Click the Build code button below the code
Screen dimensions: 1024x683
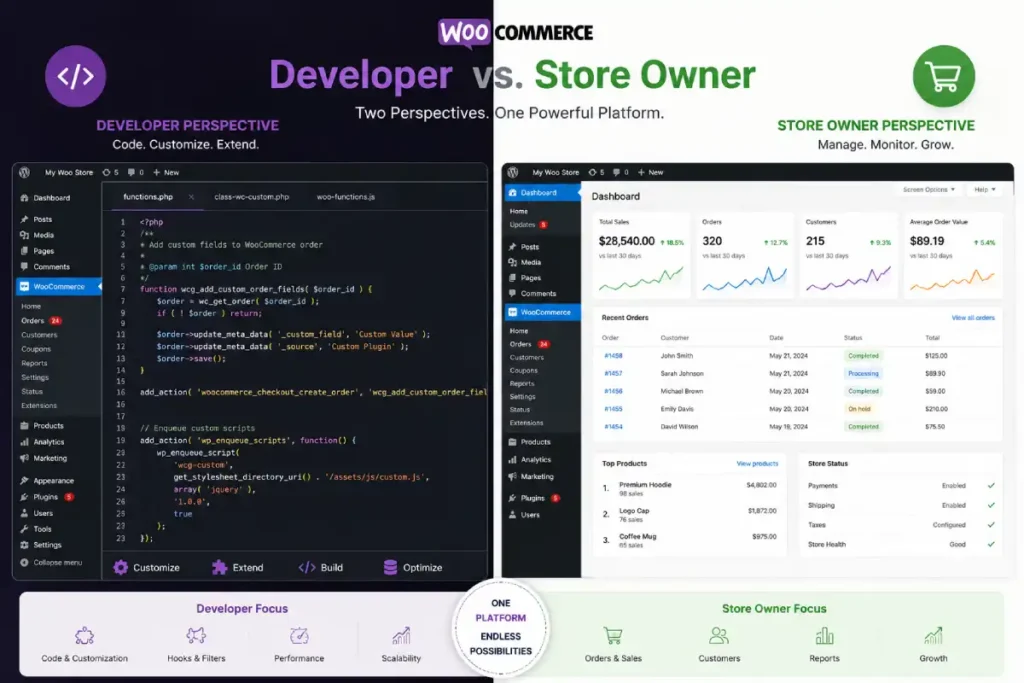[321, 567]
